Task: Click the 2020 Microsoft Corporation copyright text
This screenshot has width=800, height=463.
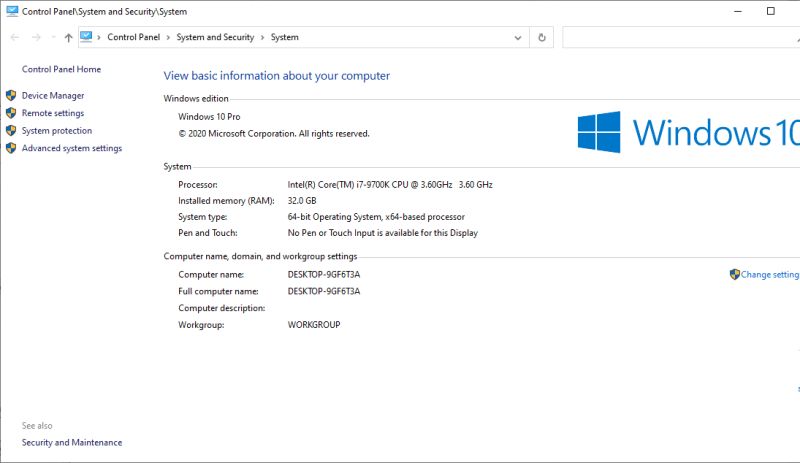Action: pos(273,134)
